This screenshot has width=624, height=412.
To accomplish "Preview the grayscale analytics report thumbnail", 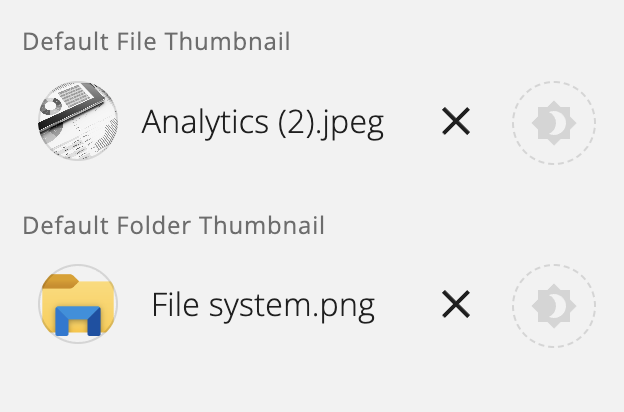I will [78, 121].
